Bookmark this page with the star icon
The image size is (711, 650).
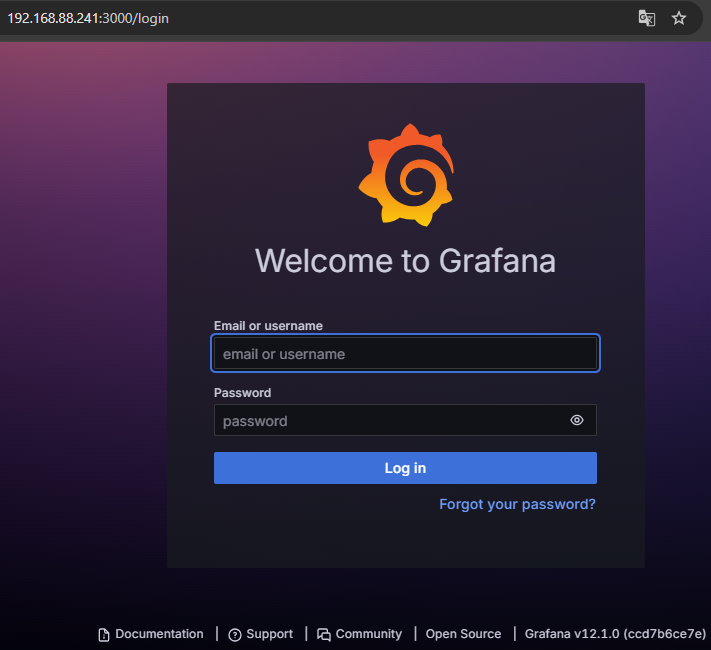pyautogui.click(x=679, y=18)
